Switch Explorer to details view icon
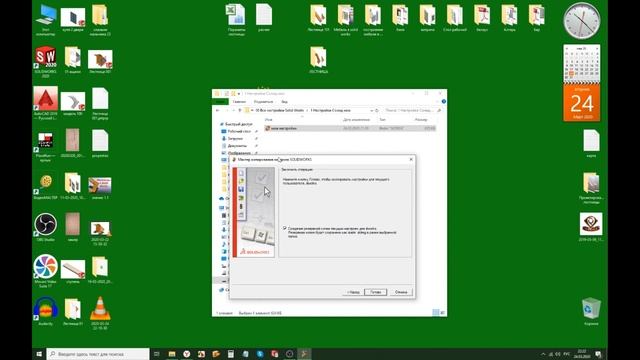The image size is (640, 360). coord(436,313)
